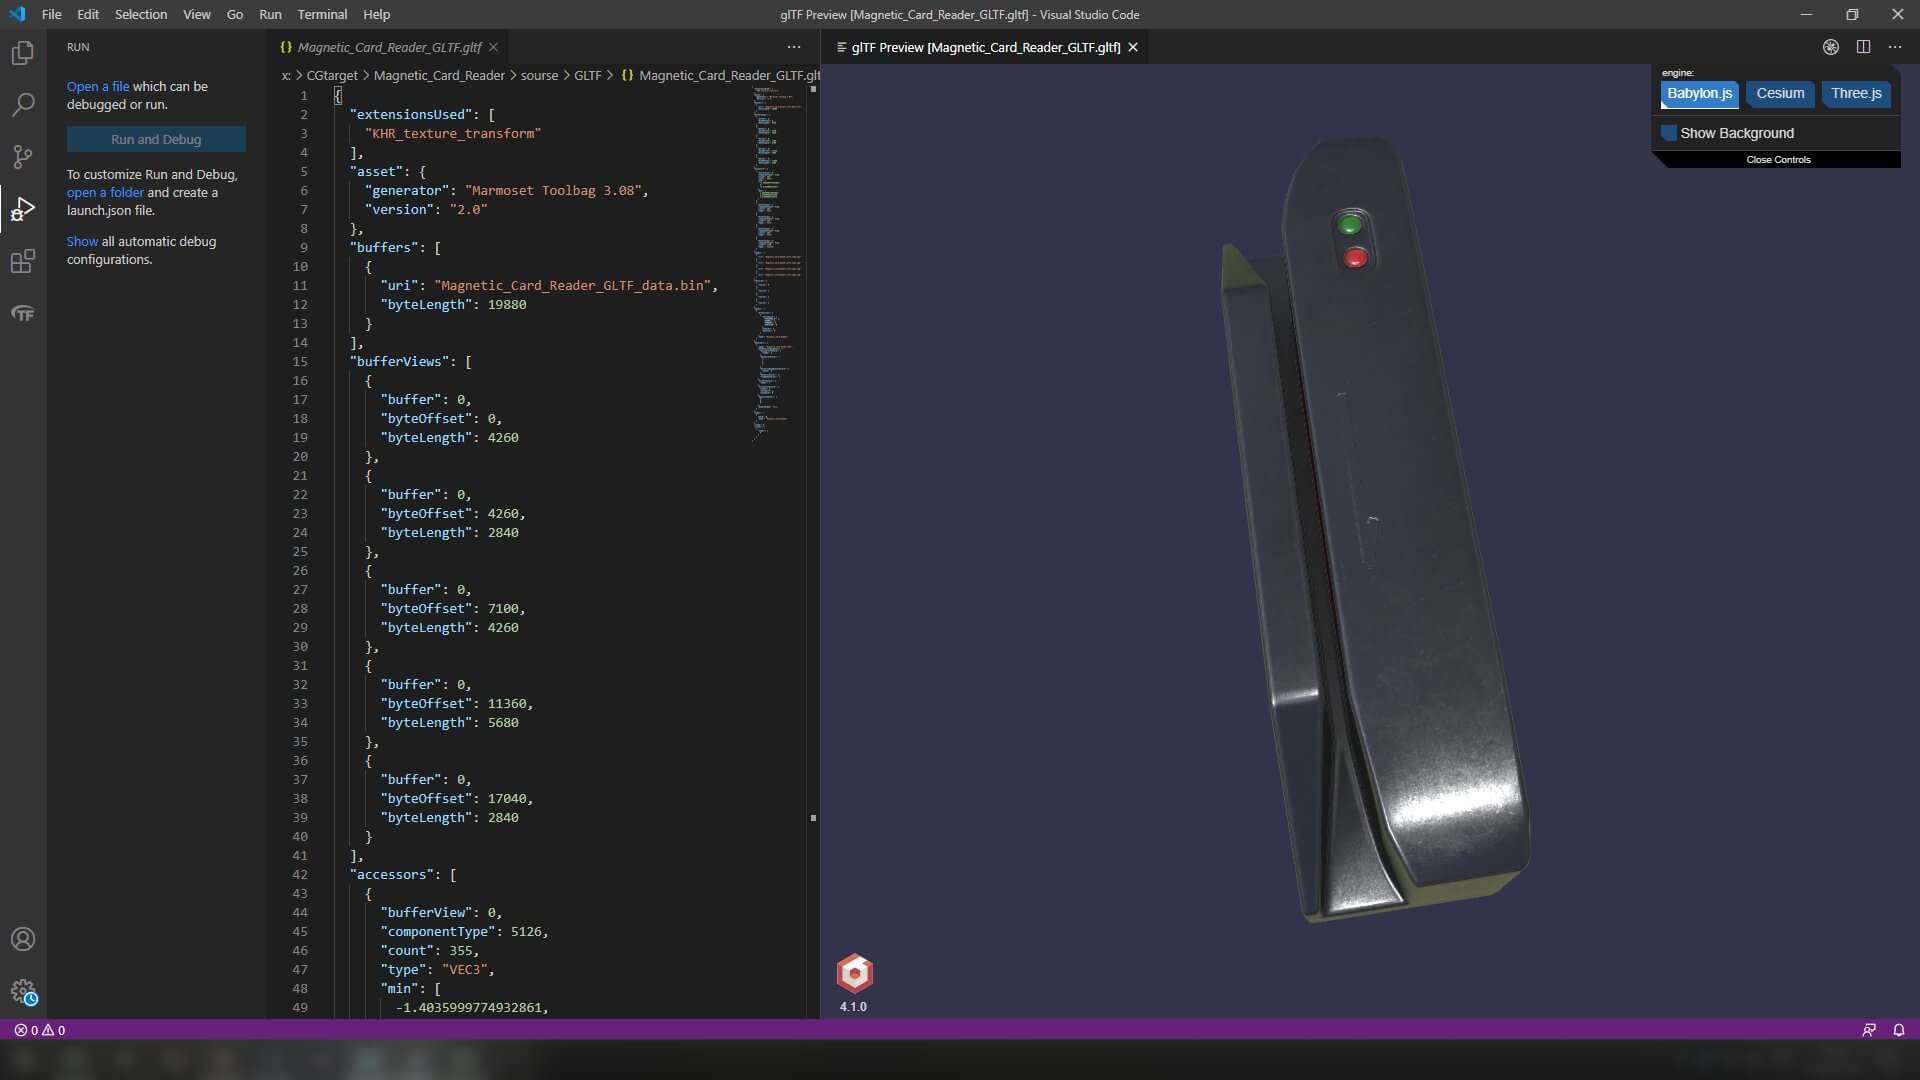Image resolution: width=1920 pixels, height=1080 pixels.
Task: Open the Manage gear icon
Action: tap(22, 991)
